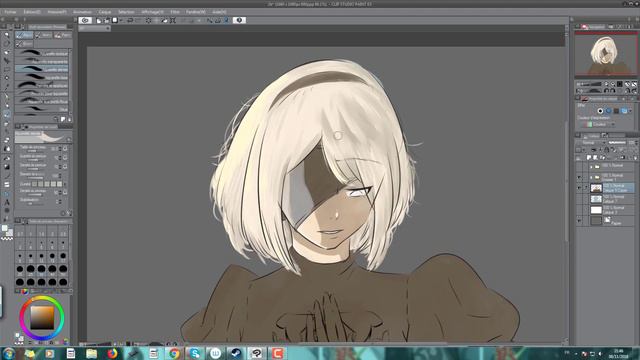640x360 pixels.
Task: Toggle Snap to ruler in command bar
Action: 210,20
